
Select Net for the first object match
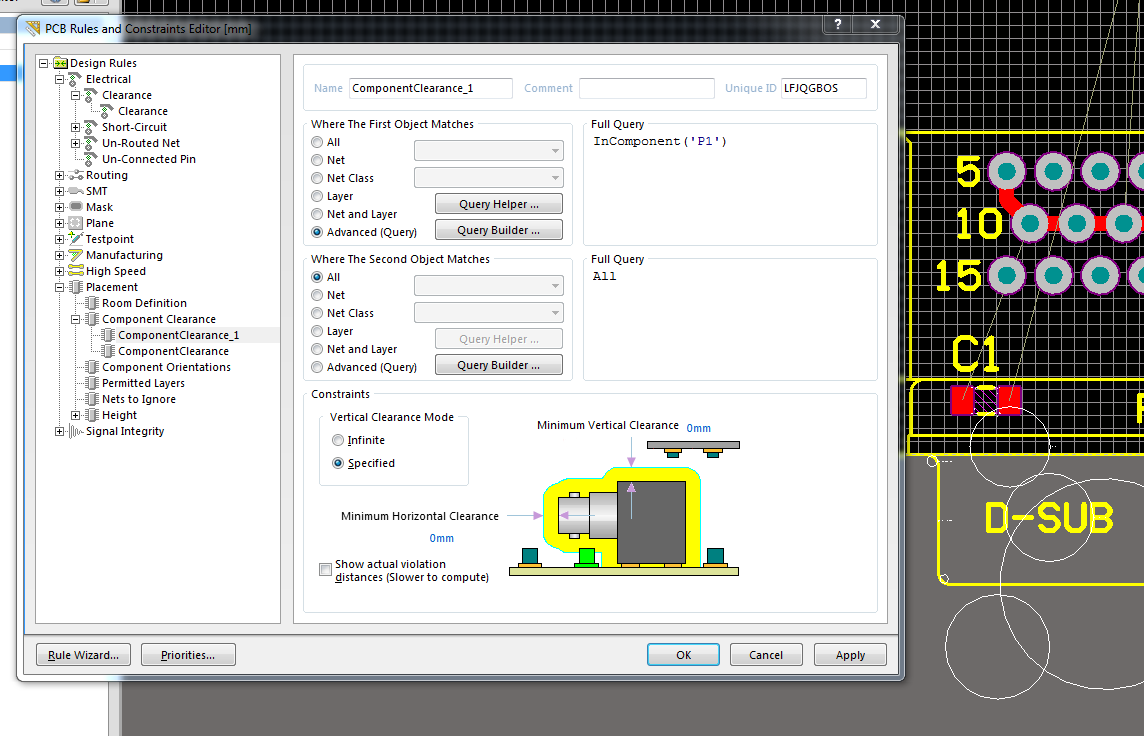pyautogui.click(x=317, y=160)
